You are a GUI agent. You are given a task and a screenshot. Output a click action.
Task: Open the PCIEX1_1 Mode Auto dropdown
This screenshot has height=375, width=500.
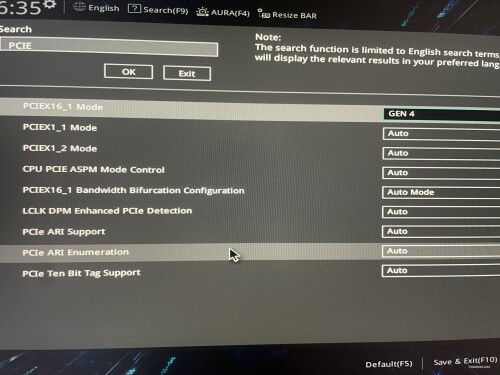pyautogui.click(x=441, y=134)
